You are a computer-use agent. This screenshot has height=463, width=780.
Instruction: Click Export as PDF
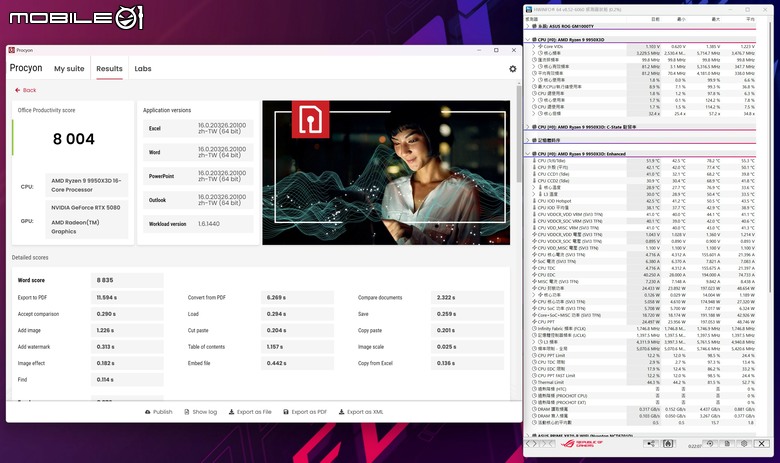pos(305,412)
